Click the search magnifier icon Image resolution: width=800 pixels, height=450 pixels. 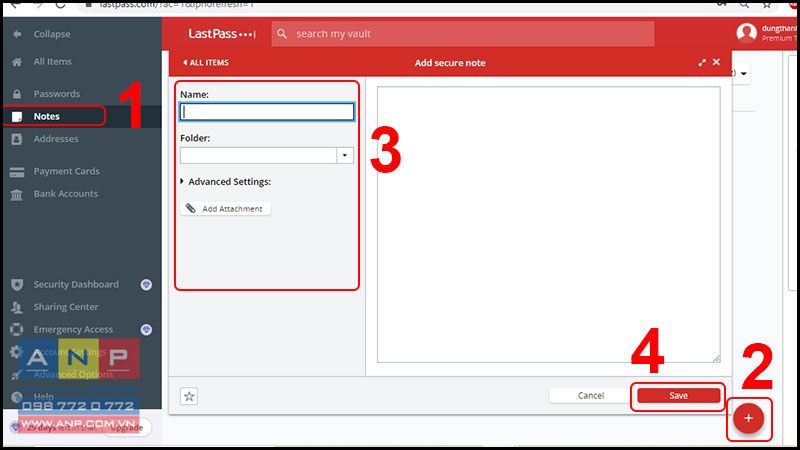pos(282,34)
